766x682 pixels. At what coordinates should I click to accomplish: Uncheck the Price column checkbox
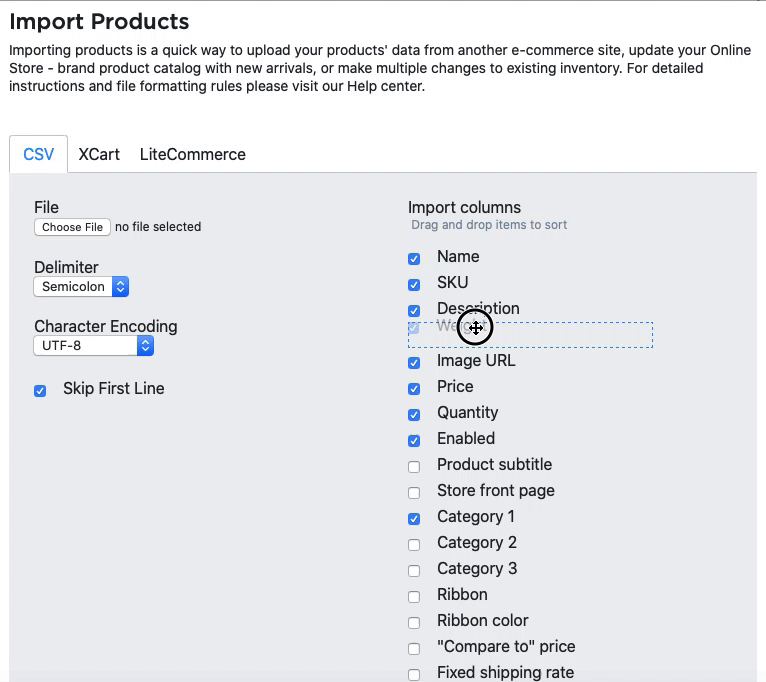click(414, 389)
